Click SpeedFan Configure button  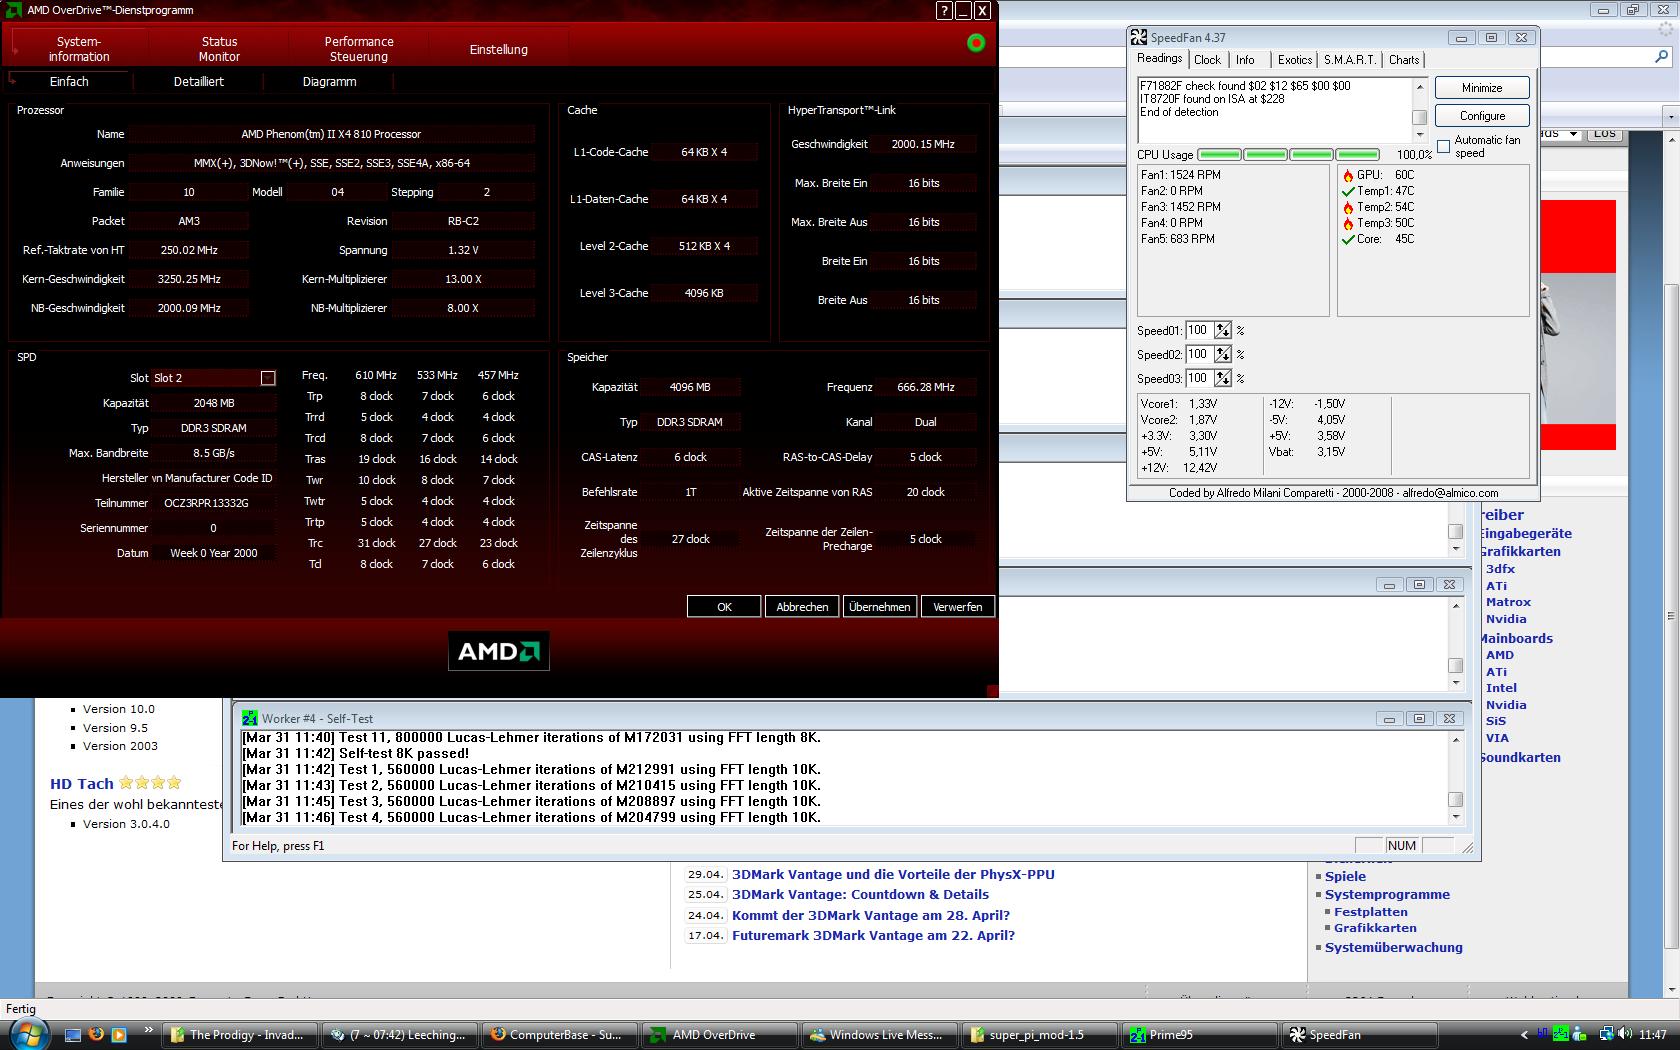1482,116
